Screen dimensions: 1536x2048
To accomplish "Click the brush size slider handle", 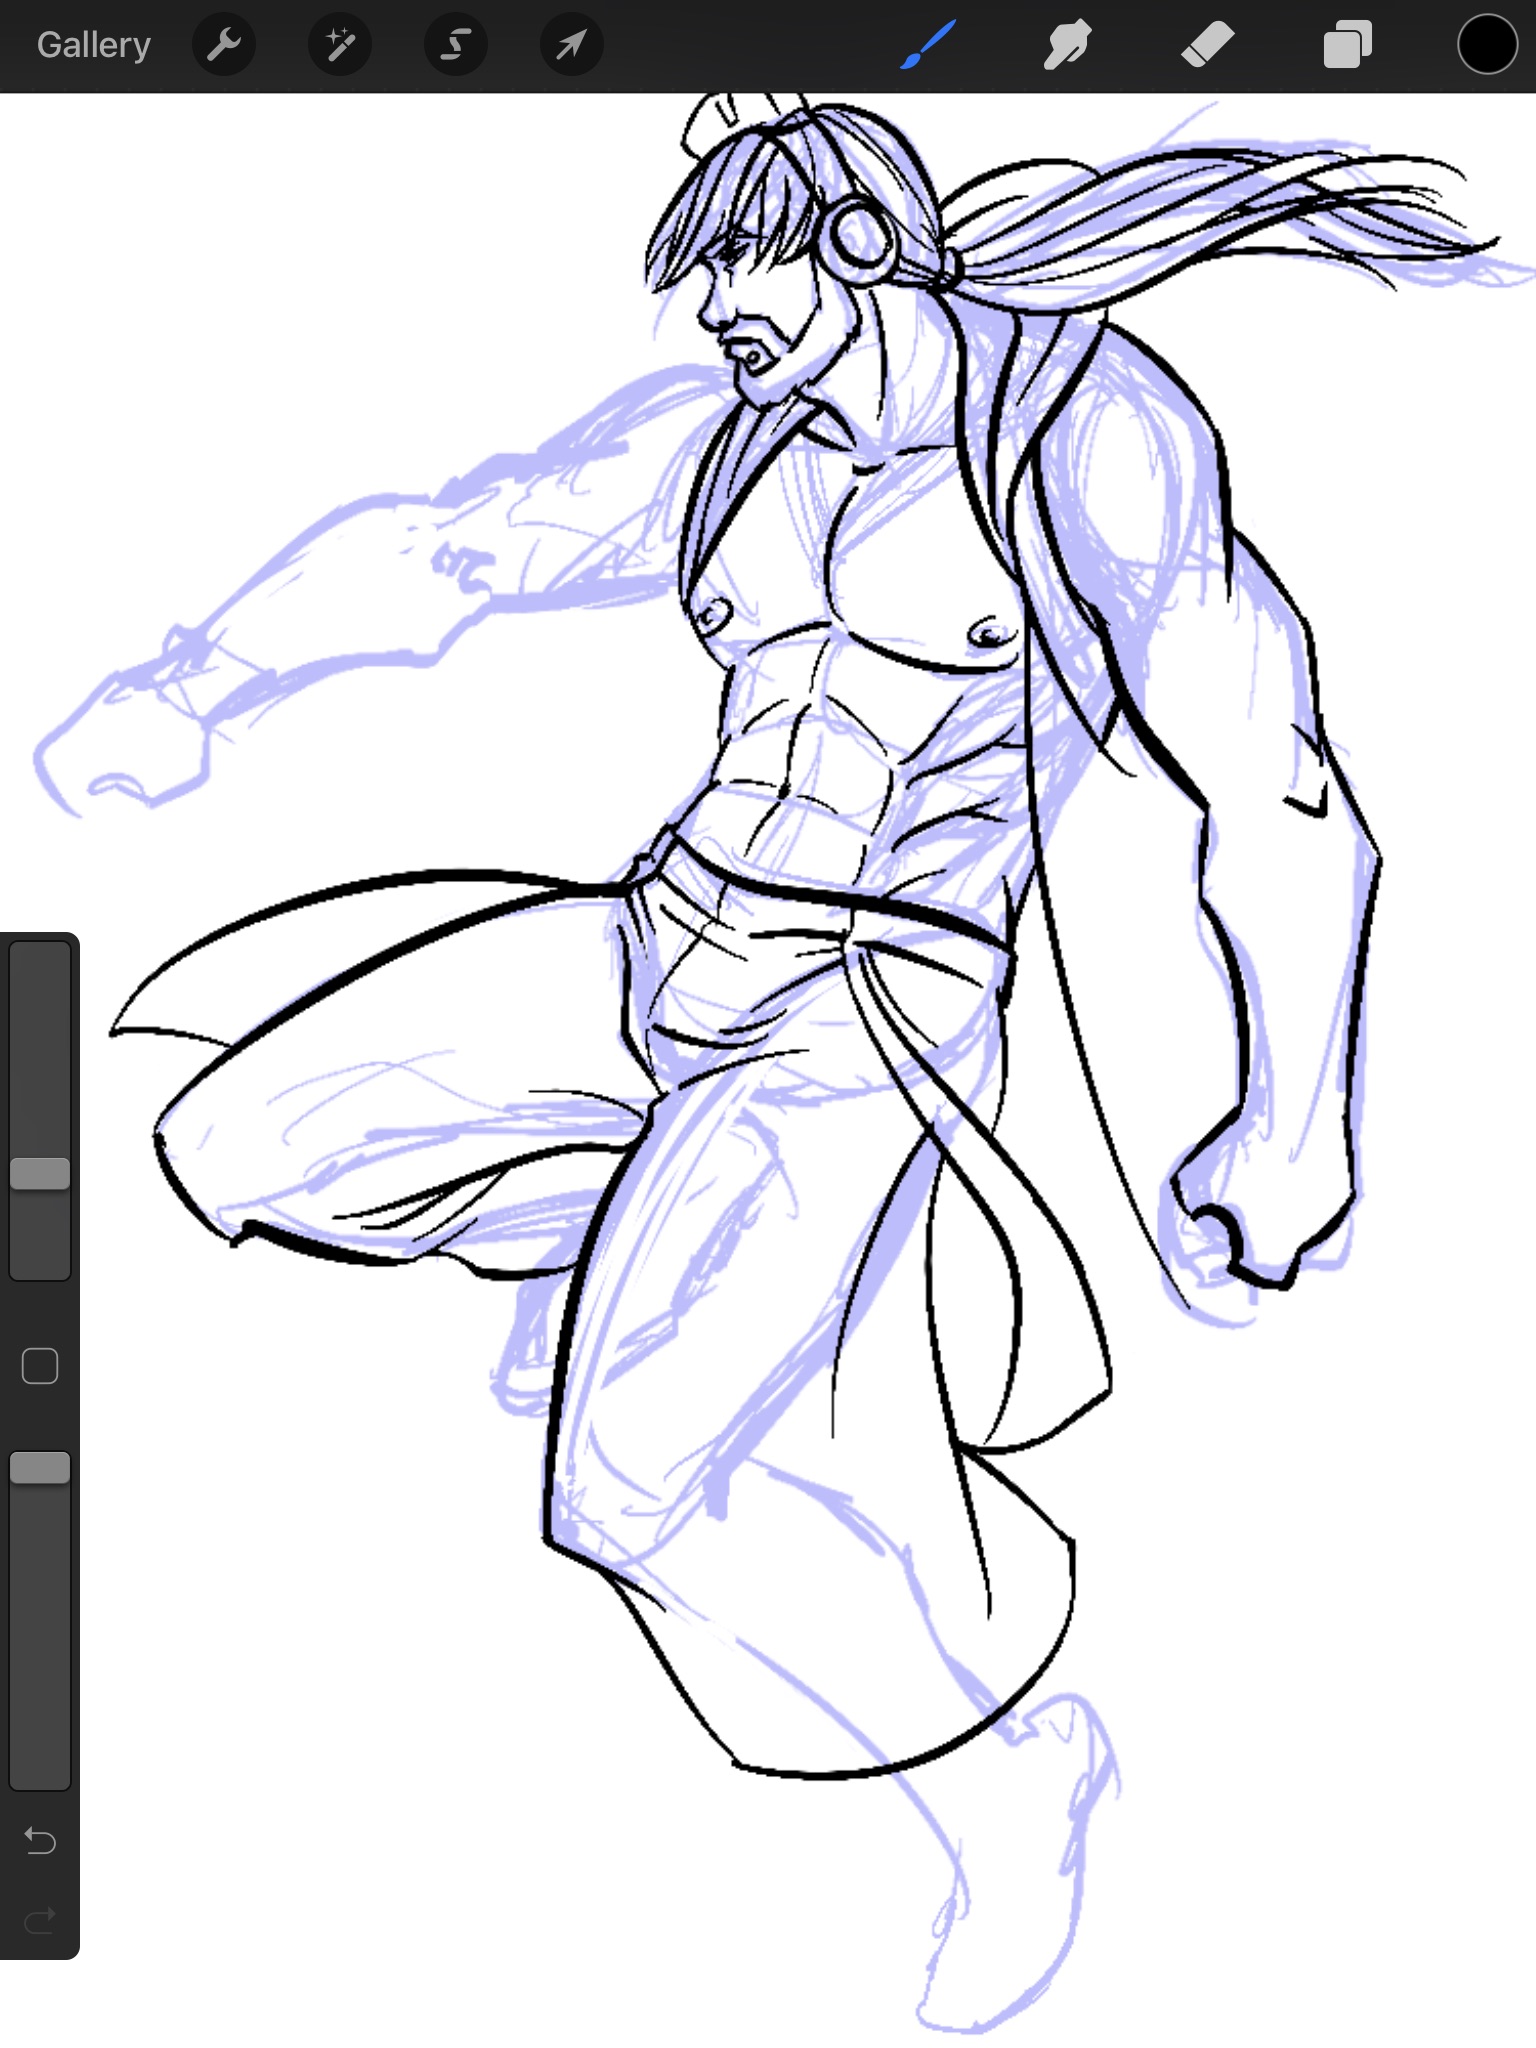I will coord(40,1174).
